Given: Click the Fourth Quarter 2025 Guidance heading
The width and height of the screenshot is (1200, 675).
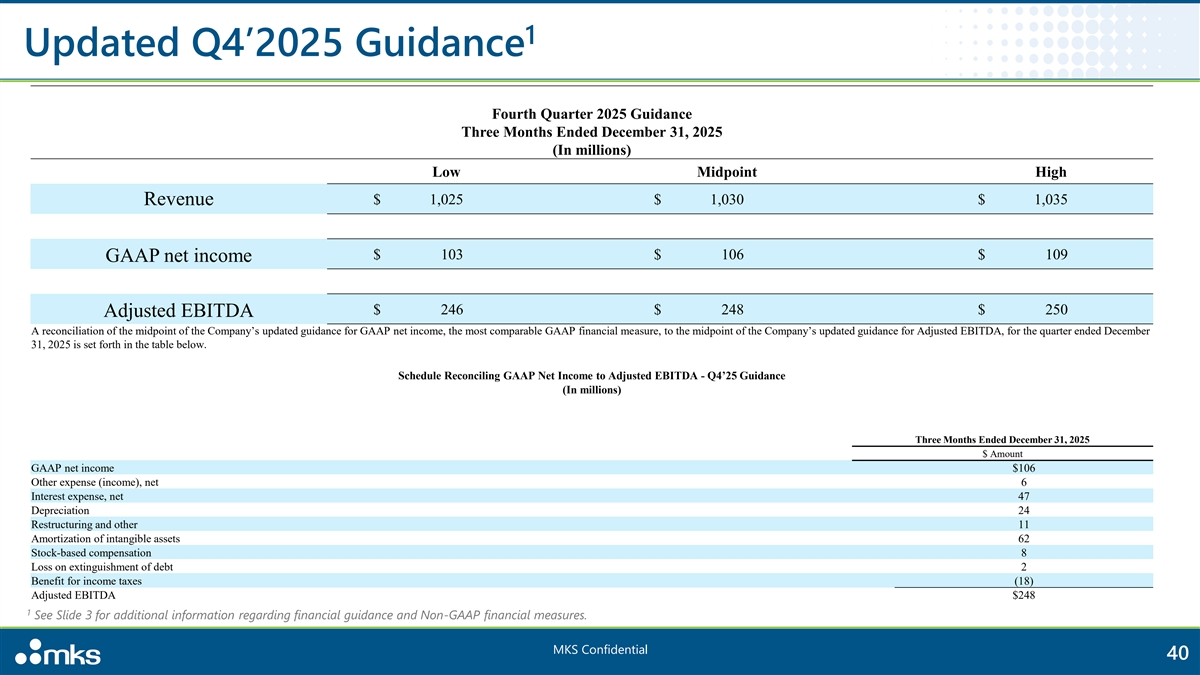Looking at the screenshot, I should (x=591, y=114).
